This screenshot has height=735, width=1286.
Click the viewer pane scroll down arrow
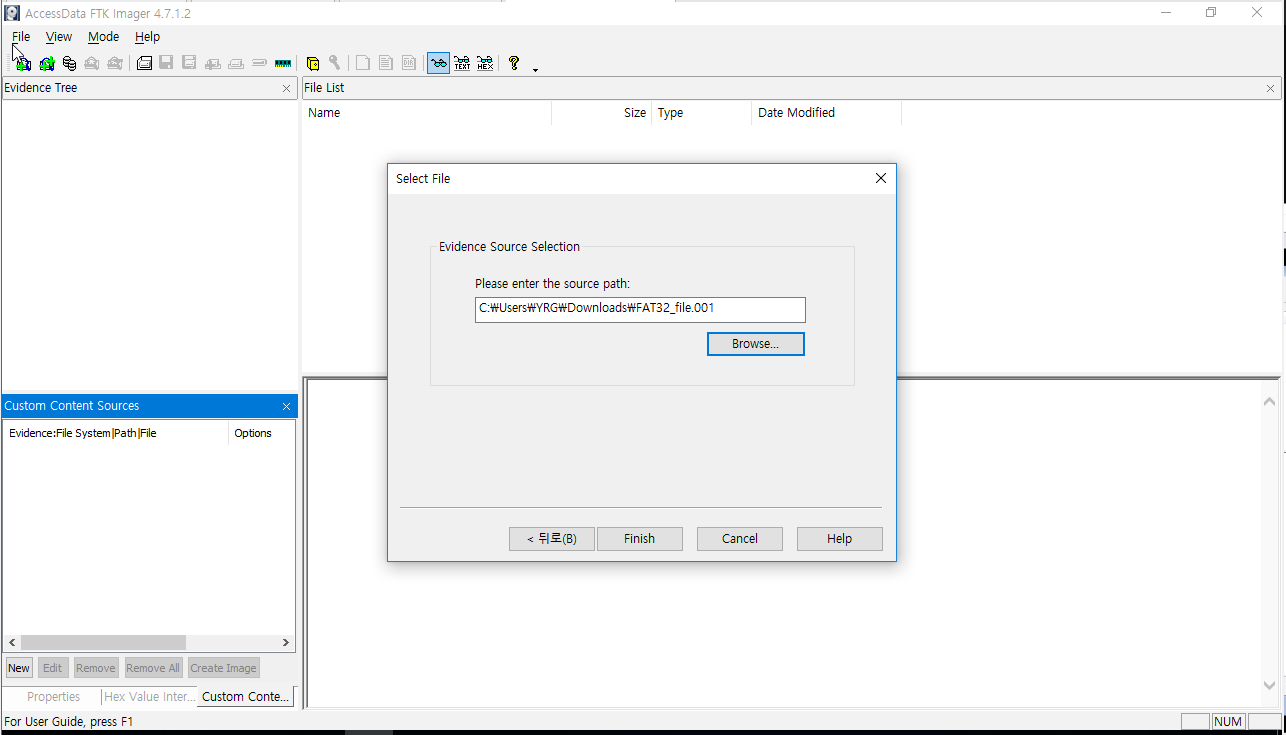(x=1270, y=686)
